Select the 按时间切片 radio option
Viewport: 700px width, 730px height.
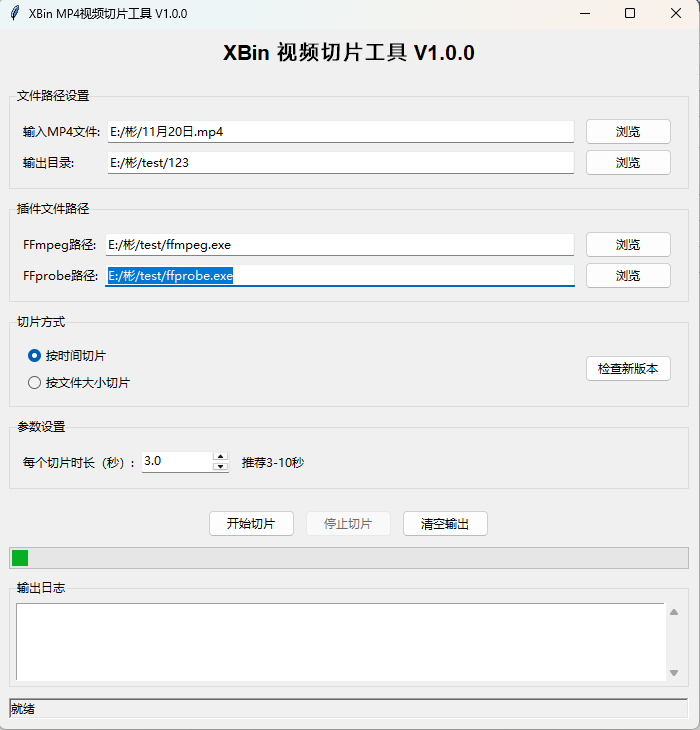click(x=35, y=355)
